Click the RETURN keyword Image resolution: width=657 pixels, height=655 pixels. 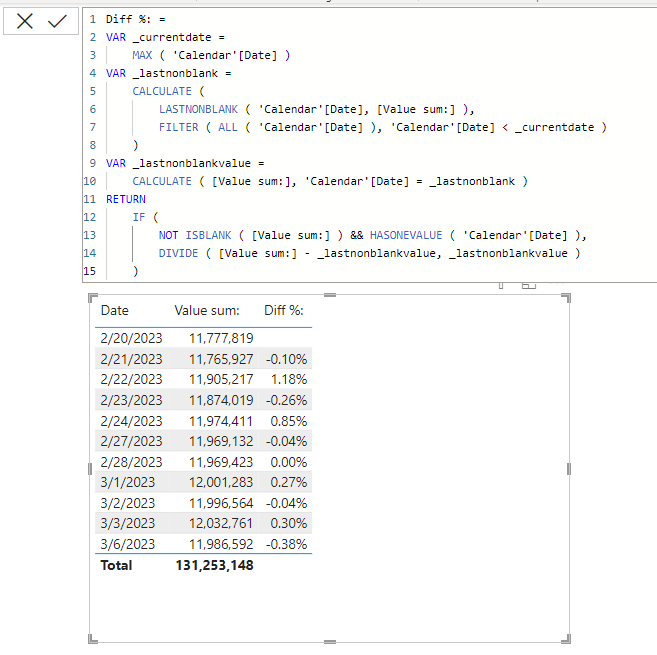coord(126,199)
